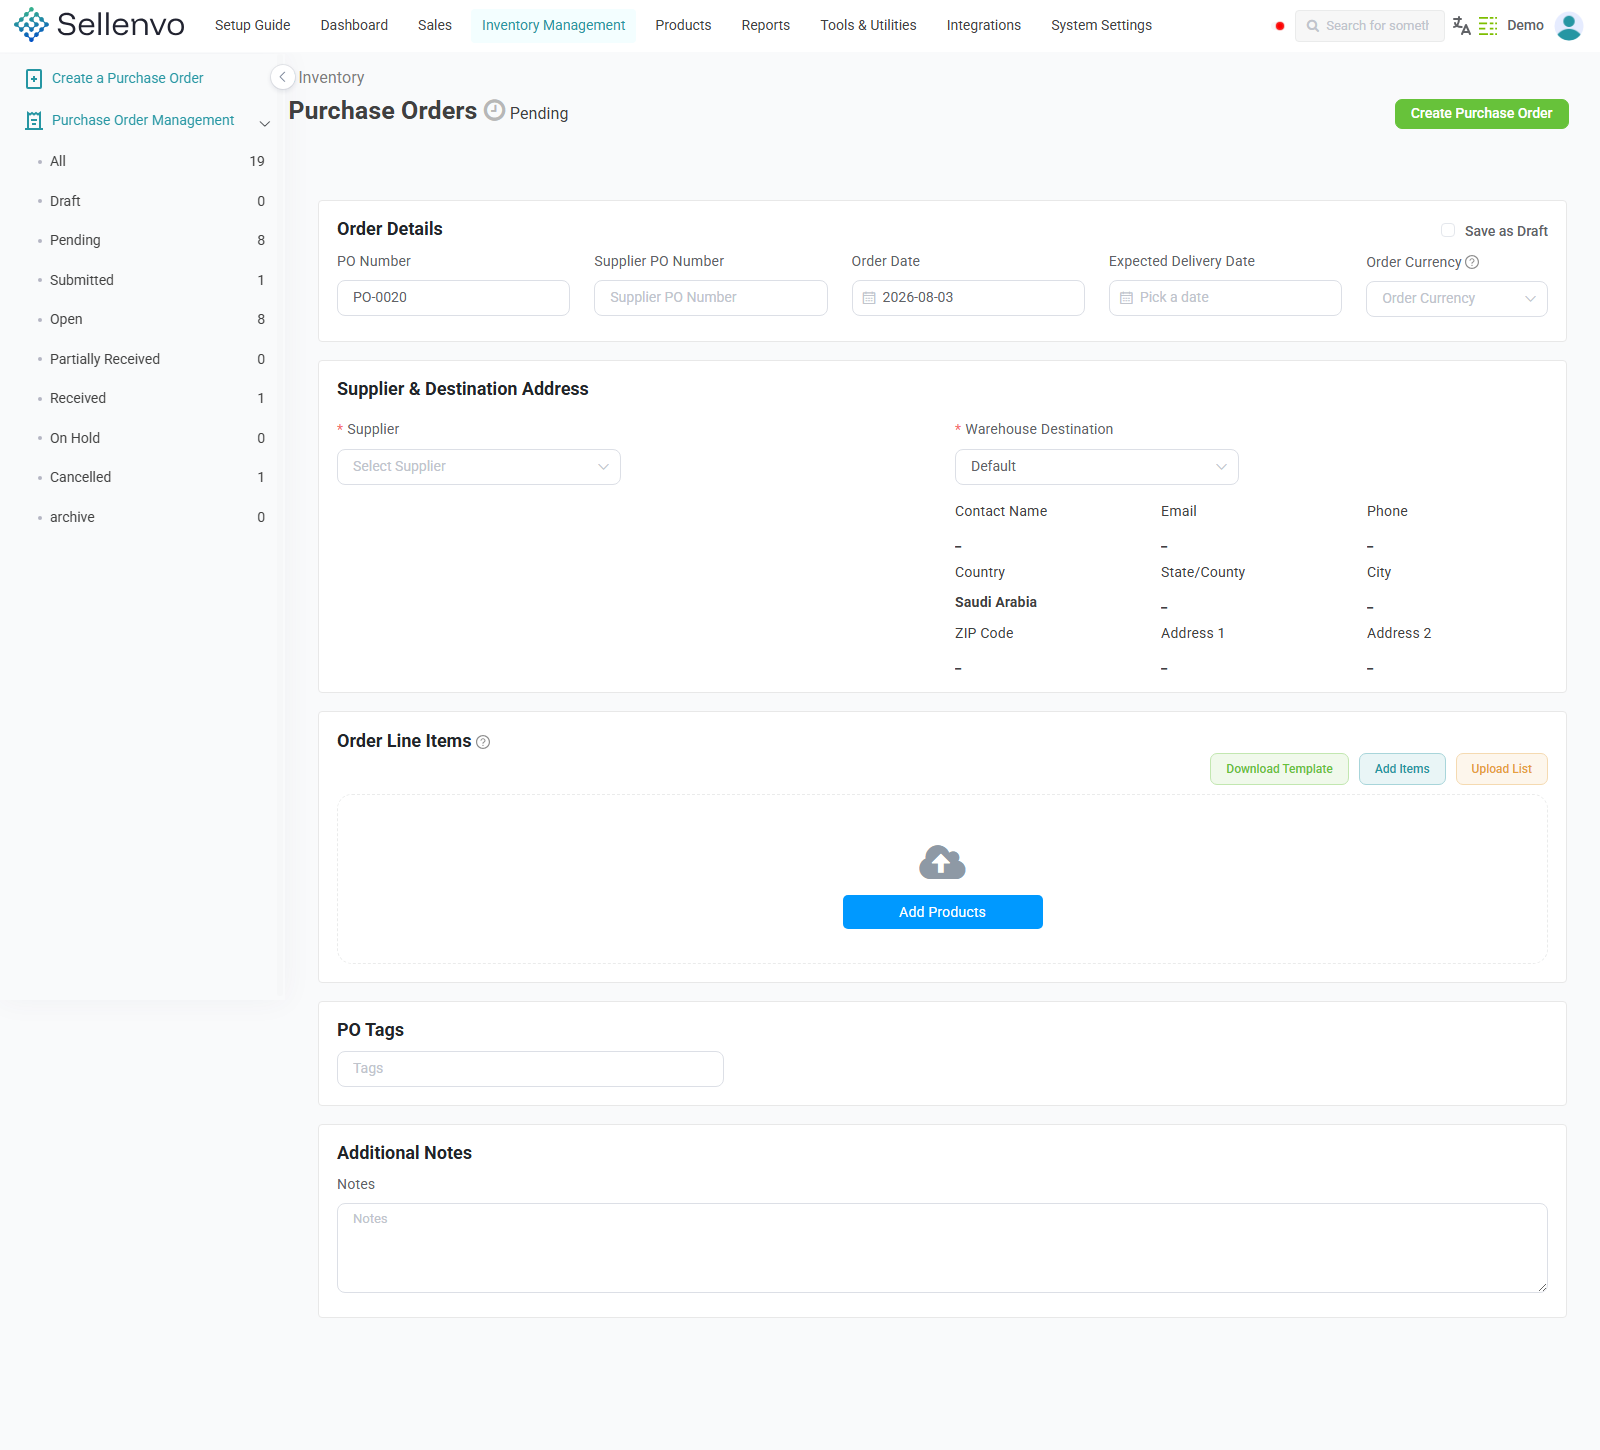The image size is (1600, 1450).
Task: Click the Sellenvo logo icon
Action: [x=31, y=25]
